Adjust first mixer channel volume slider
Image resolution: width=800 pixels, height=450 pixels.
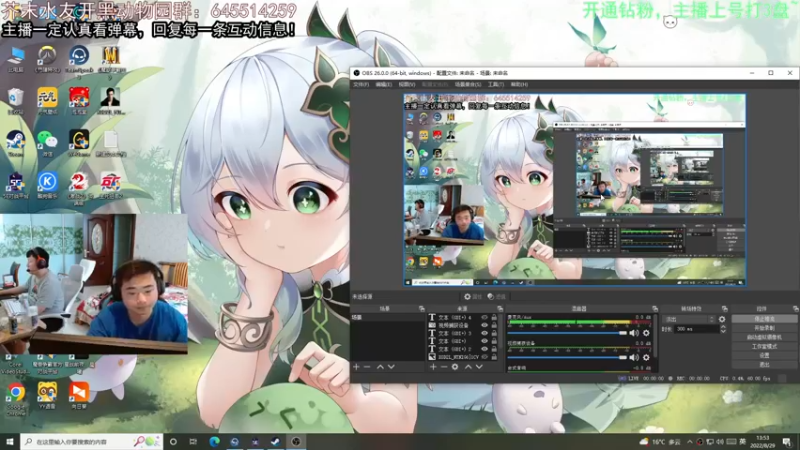[567, 333]
